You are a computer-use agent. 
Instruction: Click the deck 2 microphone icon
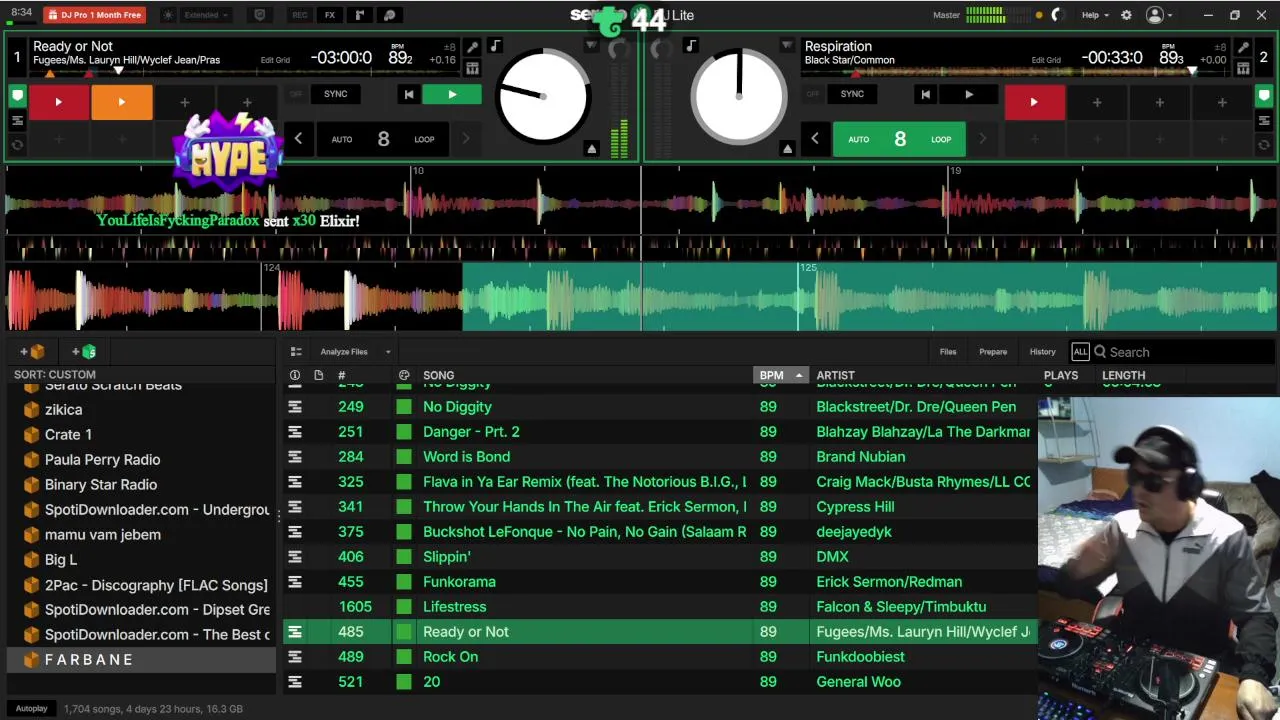(x=1243, y=47)
